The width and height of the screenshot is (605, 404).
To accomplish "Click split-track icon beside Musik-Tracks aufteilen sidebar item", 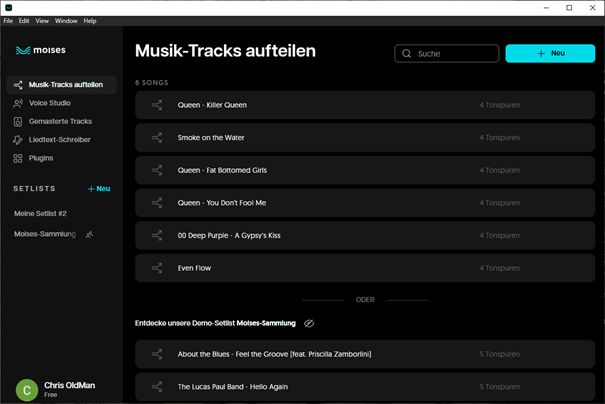I will (x=18, y=85).
